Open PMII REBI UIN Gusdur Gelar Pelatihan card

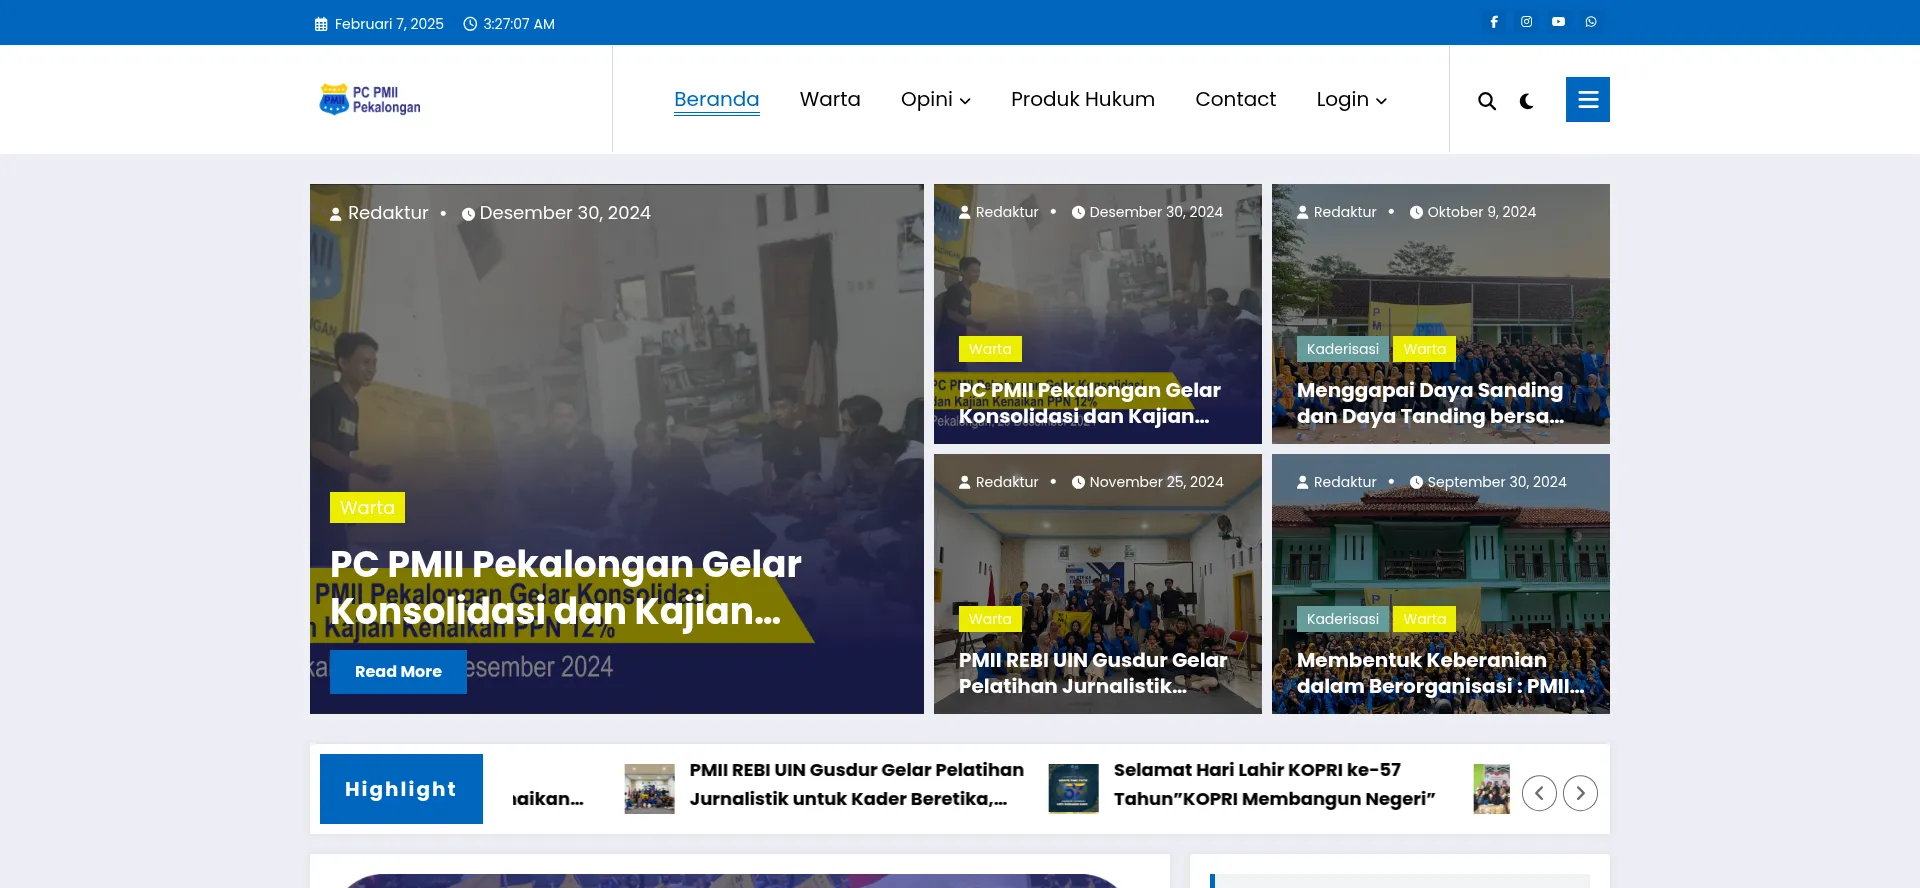click(x=1093, y=673)
